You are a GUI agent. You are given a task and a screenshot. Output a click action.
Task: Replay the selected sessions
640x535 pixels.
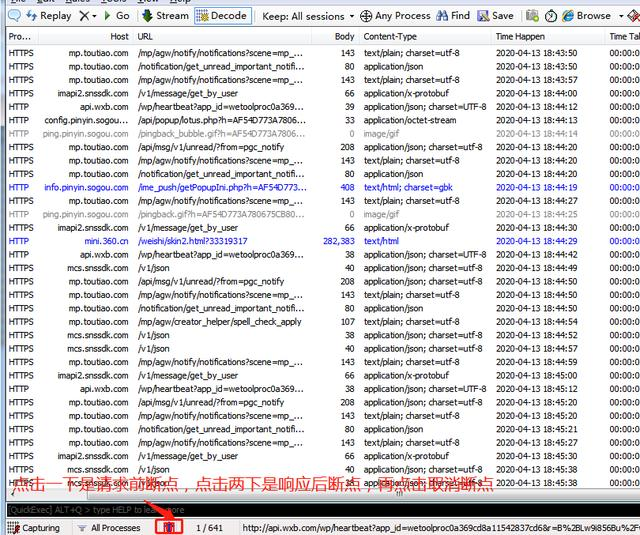49,16
